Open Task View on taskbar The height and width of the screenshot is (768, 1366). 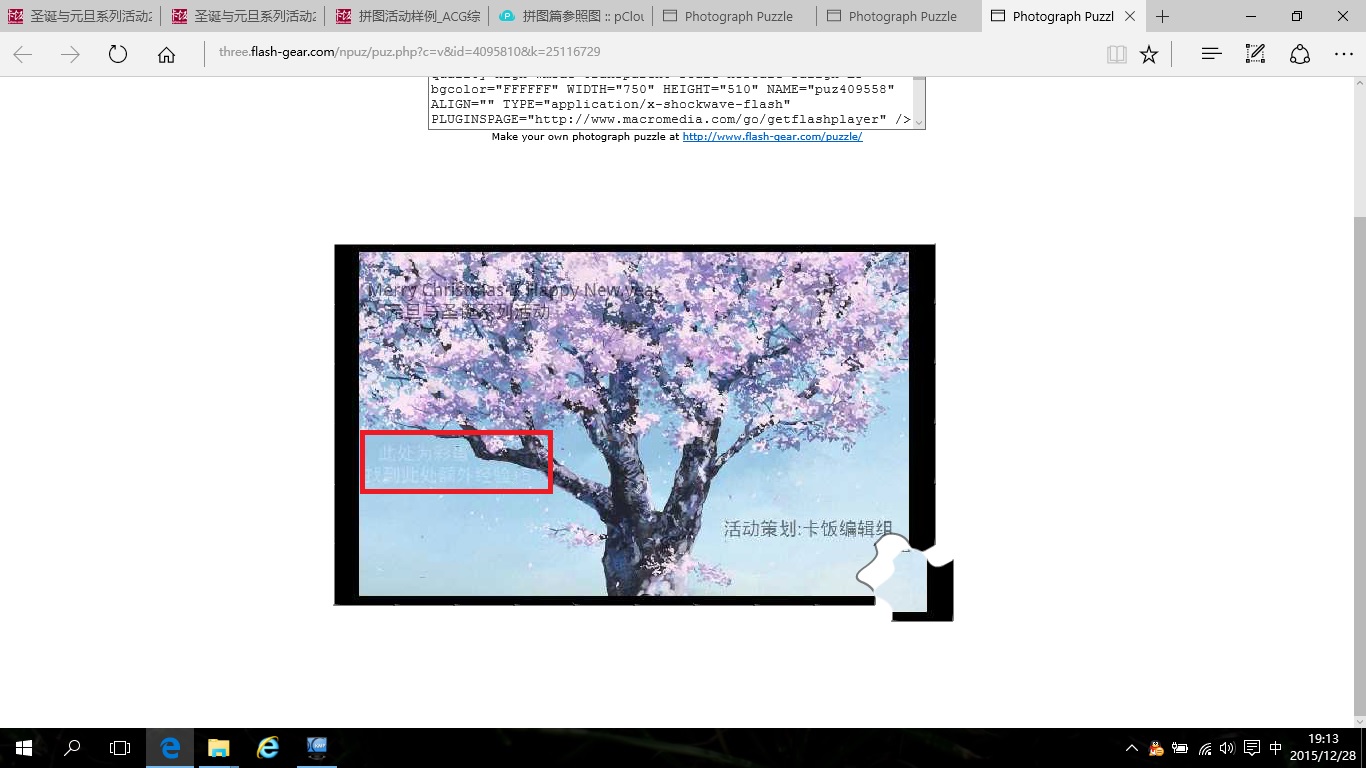120,747
